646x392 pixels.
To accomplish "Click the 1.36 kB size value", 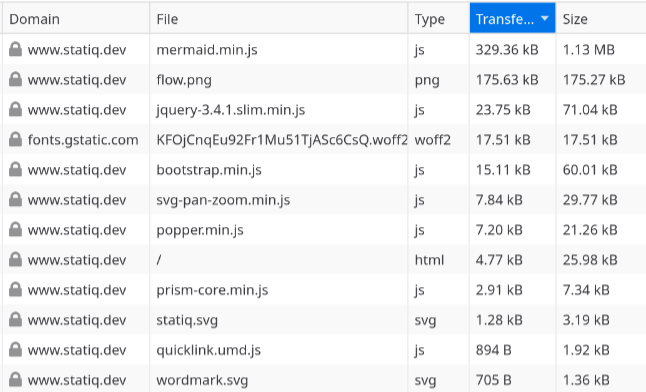I will (586, 380).
